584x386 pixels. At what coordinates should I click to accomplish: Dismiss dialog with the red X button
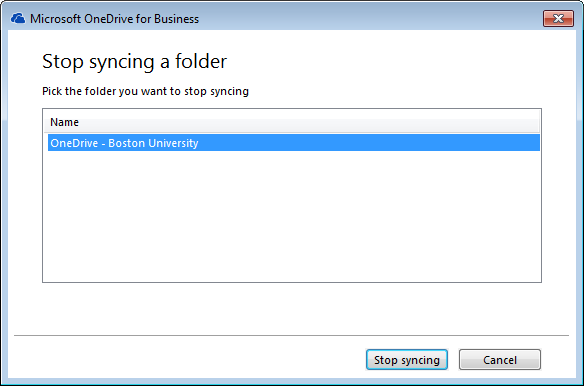(558, 19)
